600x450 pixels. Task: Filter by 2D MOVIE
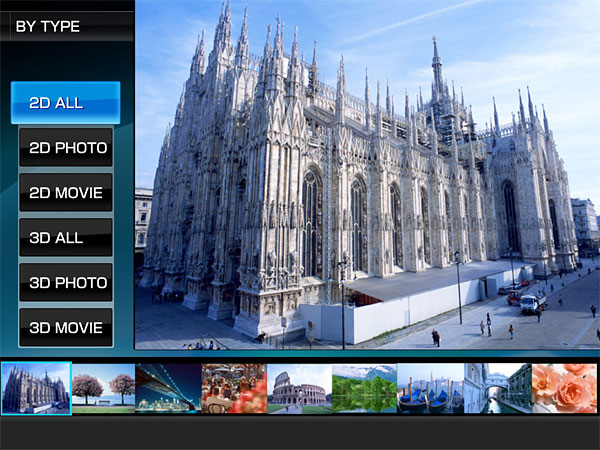pos(66,192)
